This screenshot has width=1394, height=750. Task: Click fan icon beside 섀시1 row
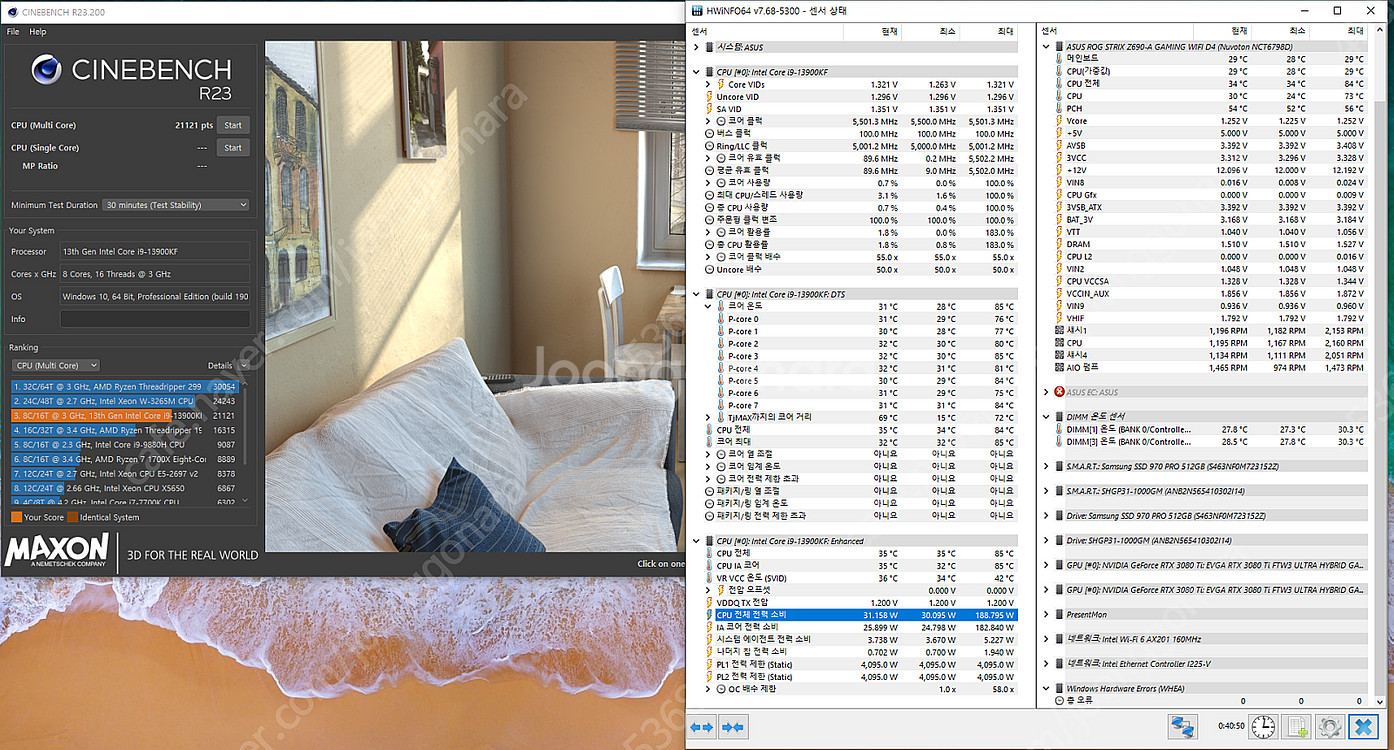(1059, 330)
